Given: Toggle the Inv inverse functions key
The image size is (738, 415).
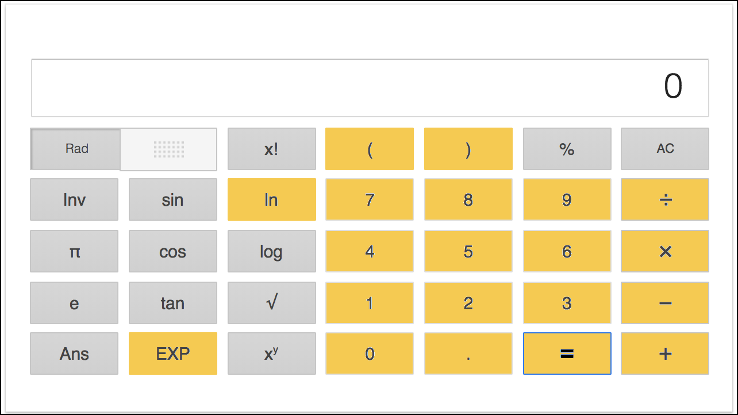Looking at the screenshot, I should (74, 200).
